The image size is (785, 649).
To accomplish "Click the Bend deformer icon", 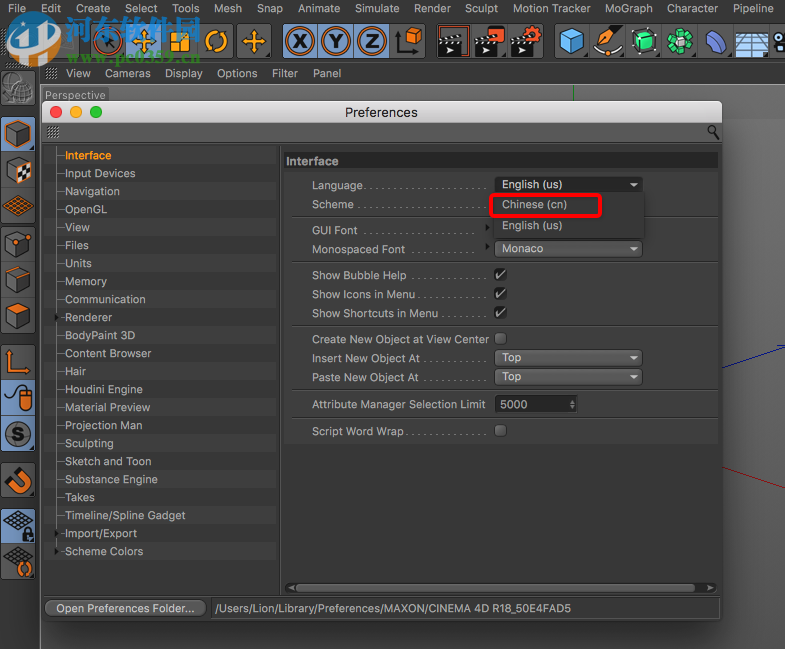I will (x=716, y=41).
